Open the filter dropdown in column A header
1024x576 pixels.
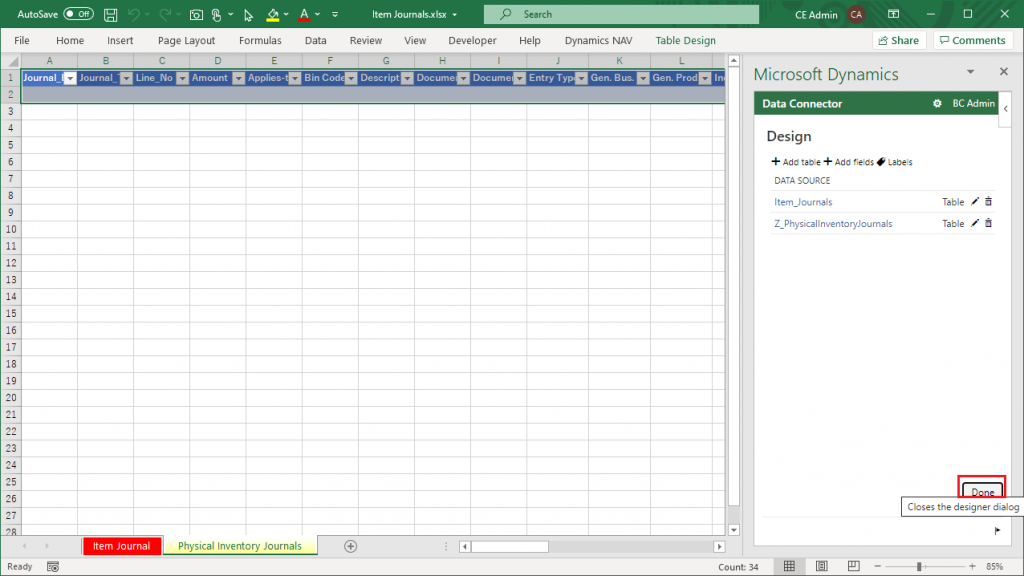[70, 78]
